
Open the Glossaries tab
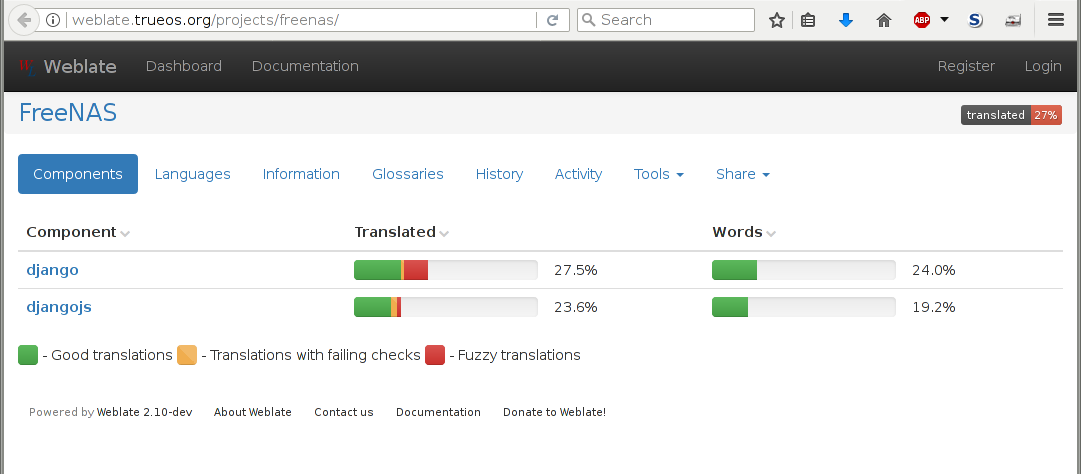pyautogui.click(x=407, y=174)
